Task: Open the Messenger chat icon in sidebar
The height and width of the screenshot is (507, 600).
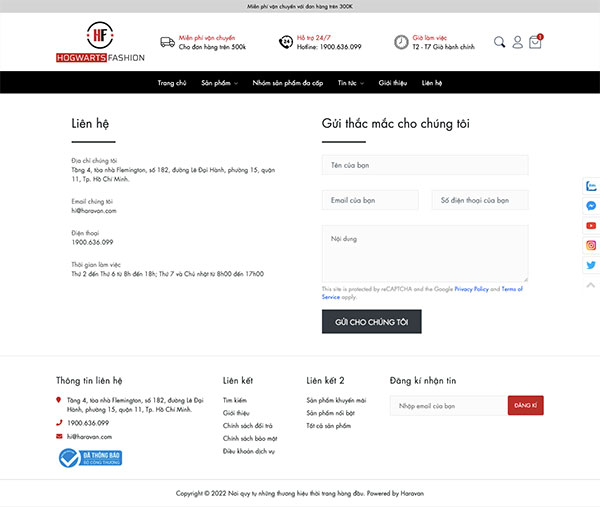Action: click(x=591, y=206)
